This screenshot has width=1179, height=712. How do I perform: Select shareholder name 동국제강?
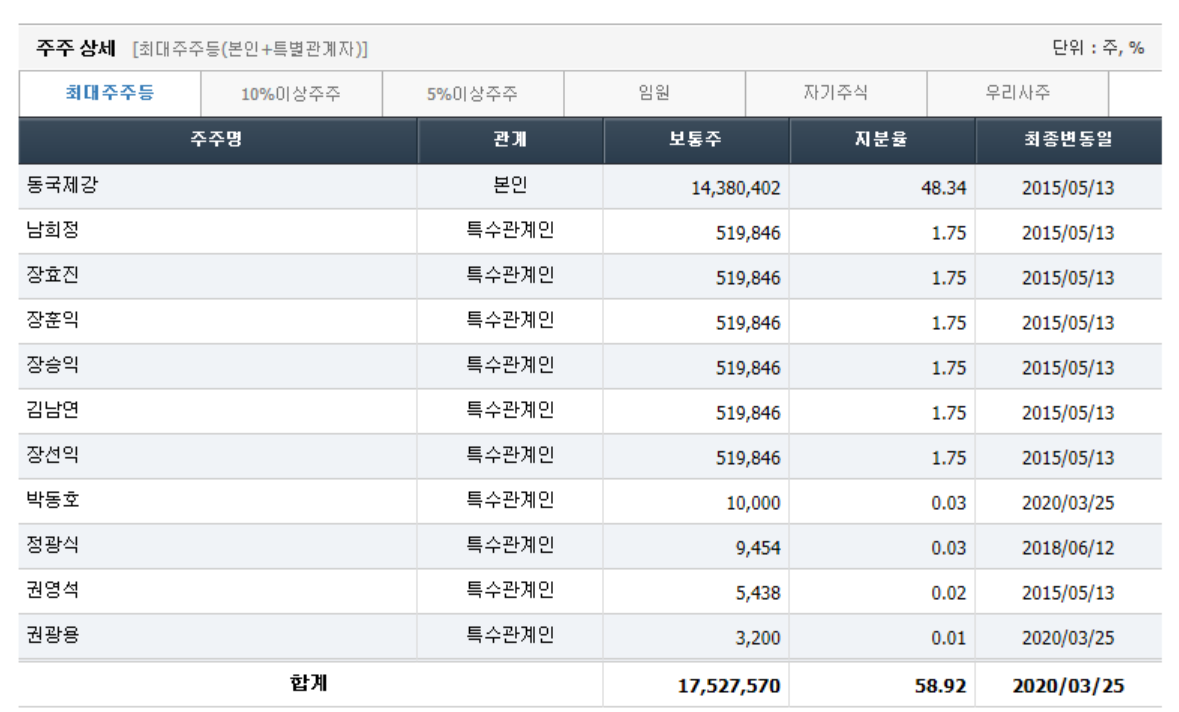[62, 186]
